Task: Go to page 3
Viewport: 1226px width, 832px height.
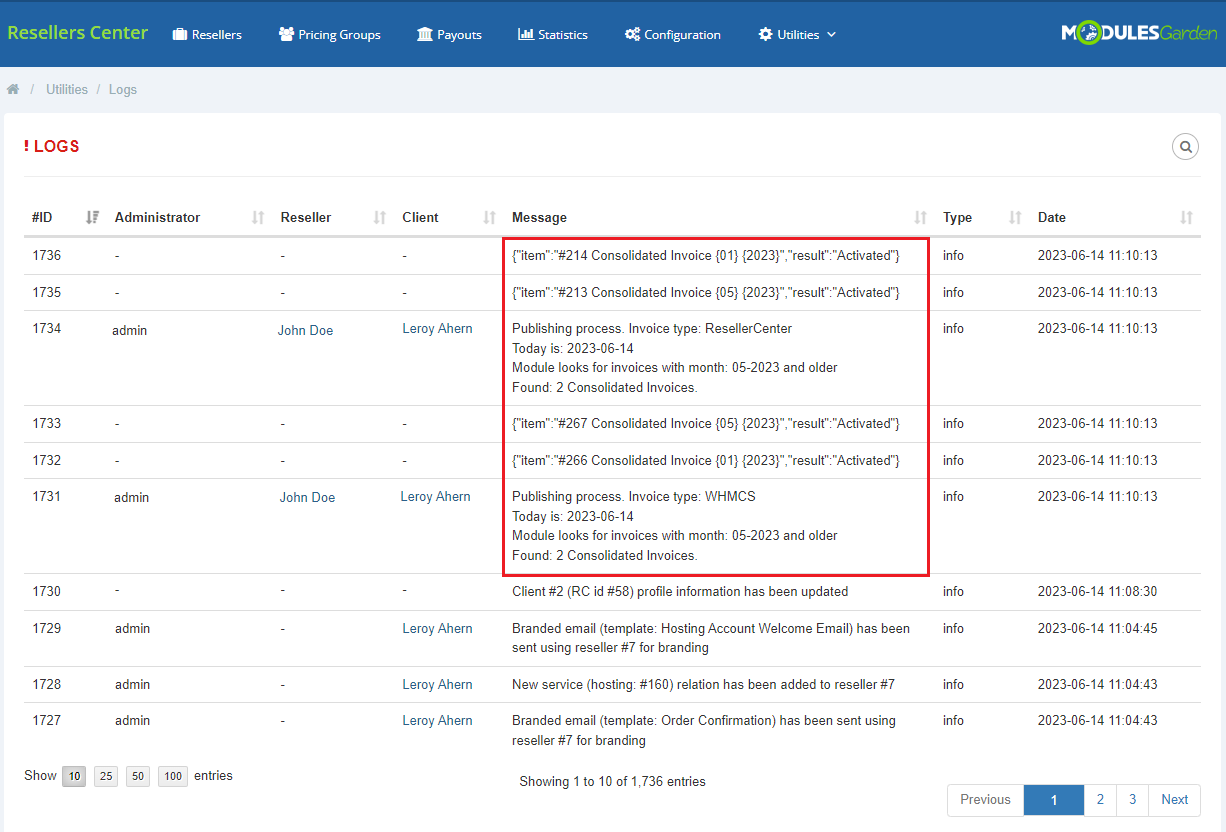Action: click(x=1132, y=799)
